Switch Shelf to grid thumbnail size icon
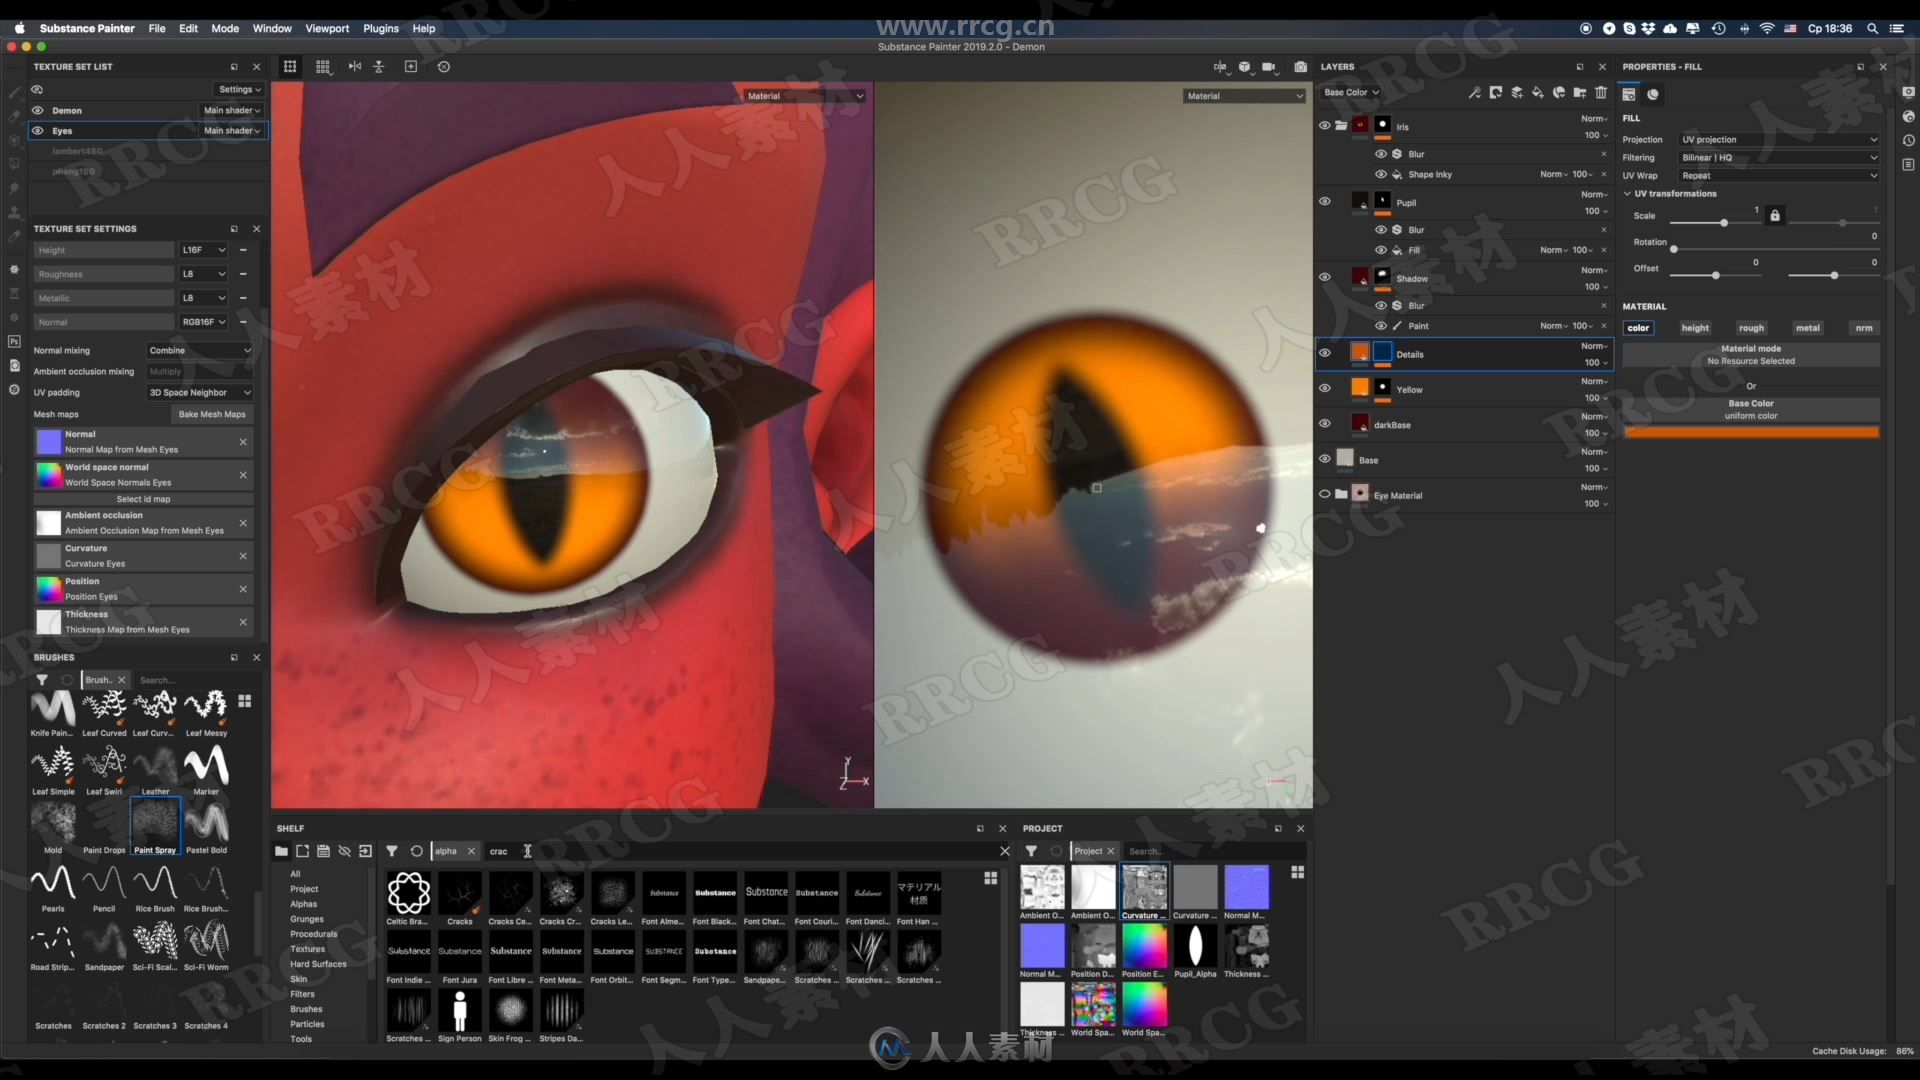 [x=990, y=878]
